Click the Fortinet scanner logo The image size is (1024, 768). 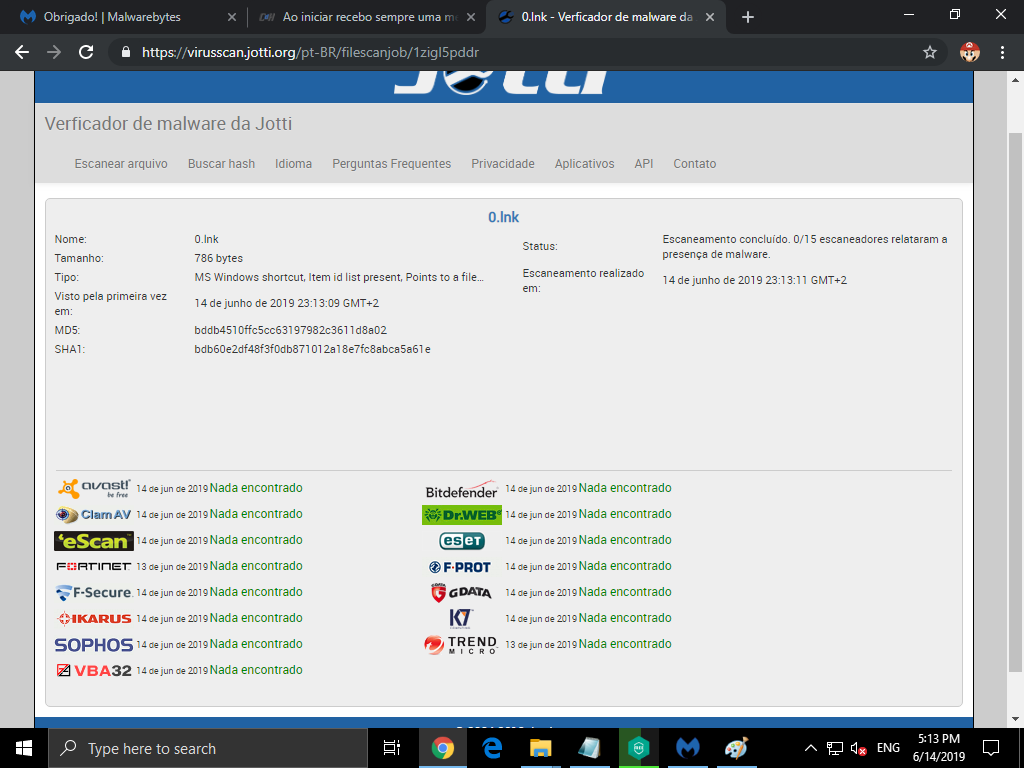point(93,566)
